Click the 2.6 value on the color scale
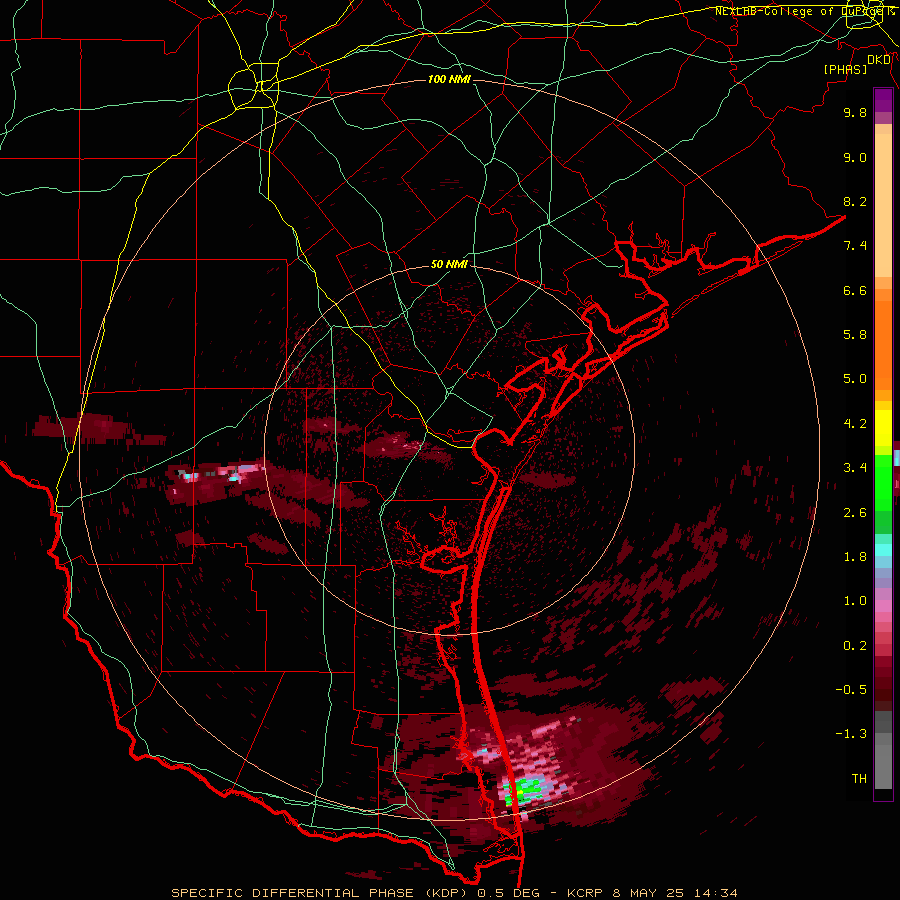The image size is (900, 900). 855,513
